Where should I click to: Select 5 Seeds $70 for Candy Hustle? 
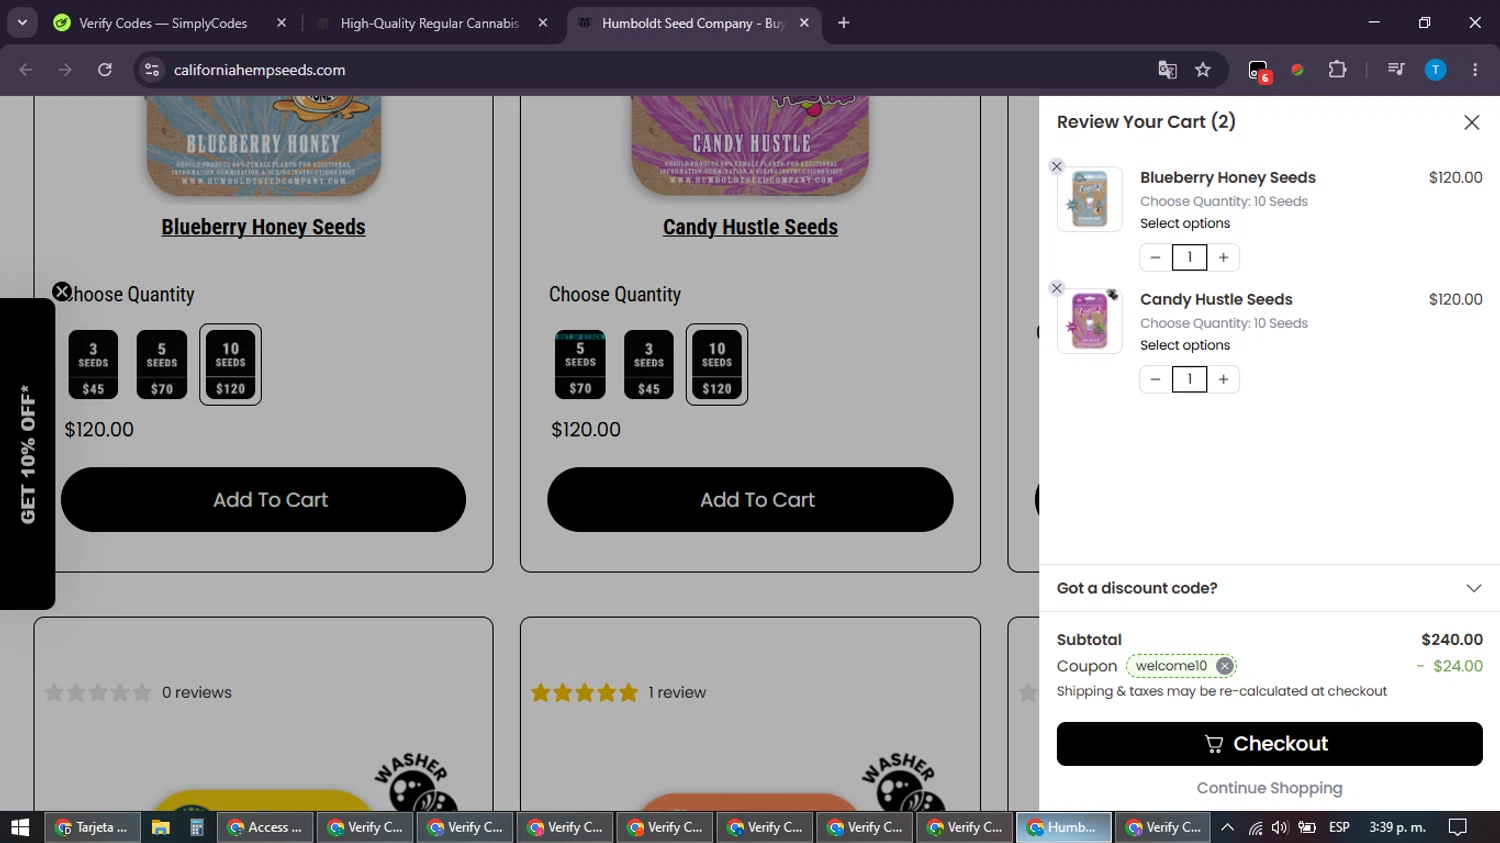tap(580, 365)
